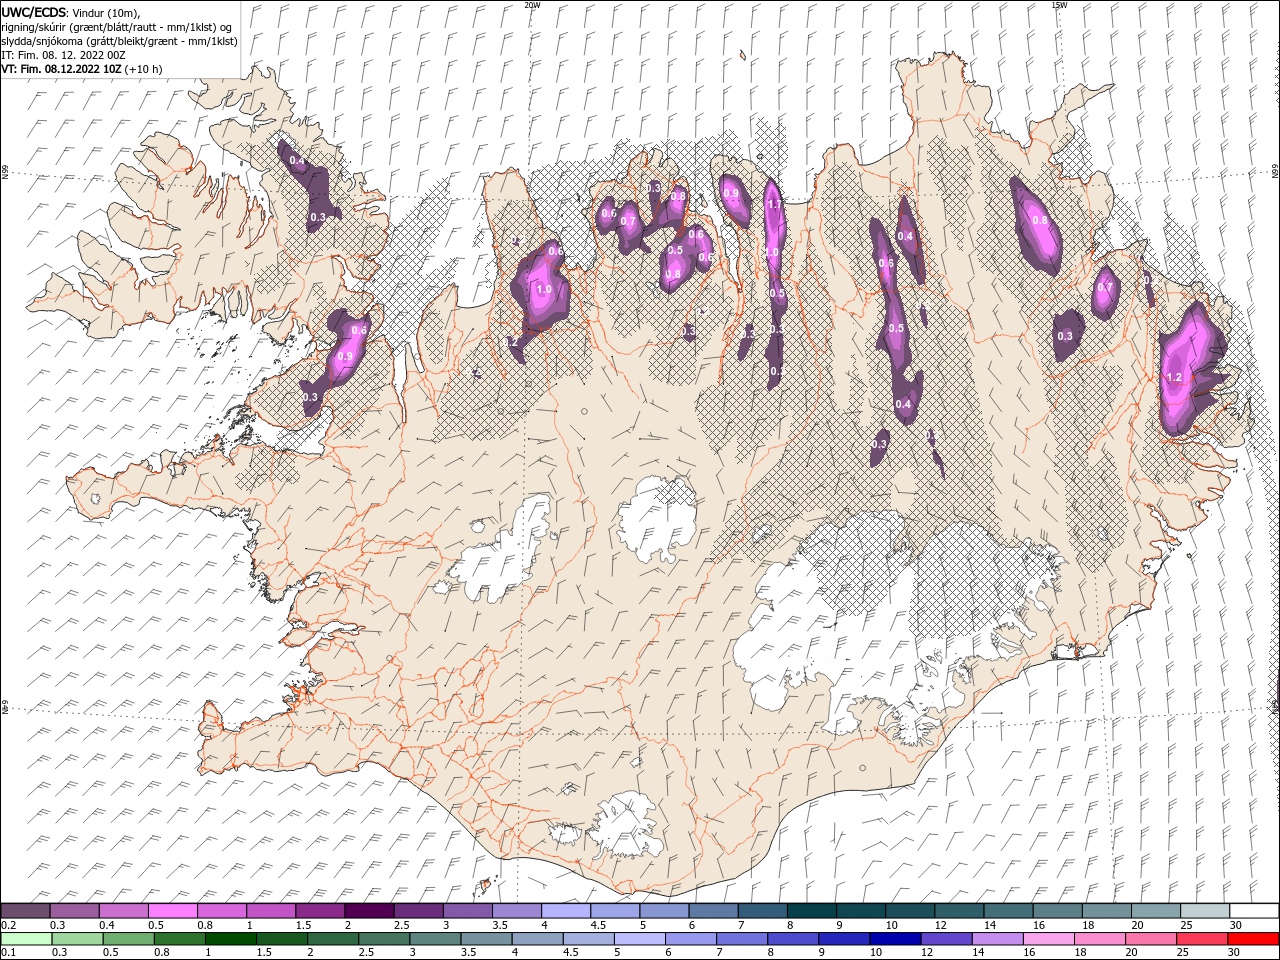Pick the top-row legend swatch labeled 4.5
This screenshot has height=960, width=1280.
[614, 911]
